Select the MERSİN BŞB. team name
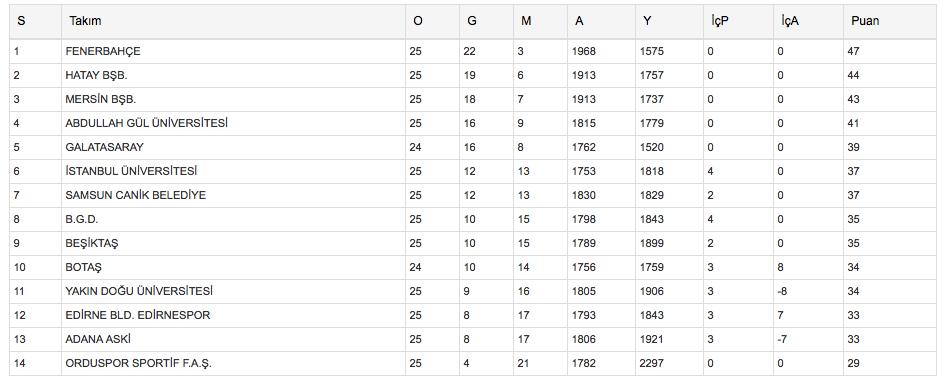946x383 pixels. click(x=101, y=100)
